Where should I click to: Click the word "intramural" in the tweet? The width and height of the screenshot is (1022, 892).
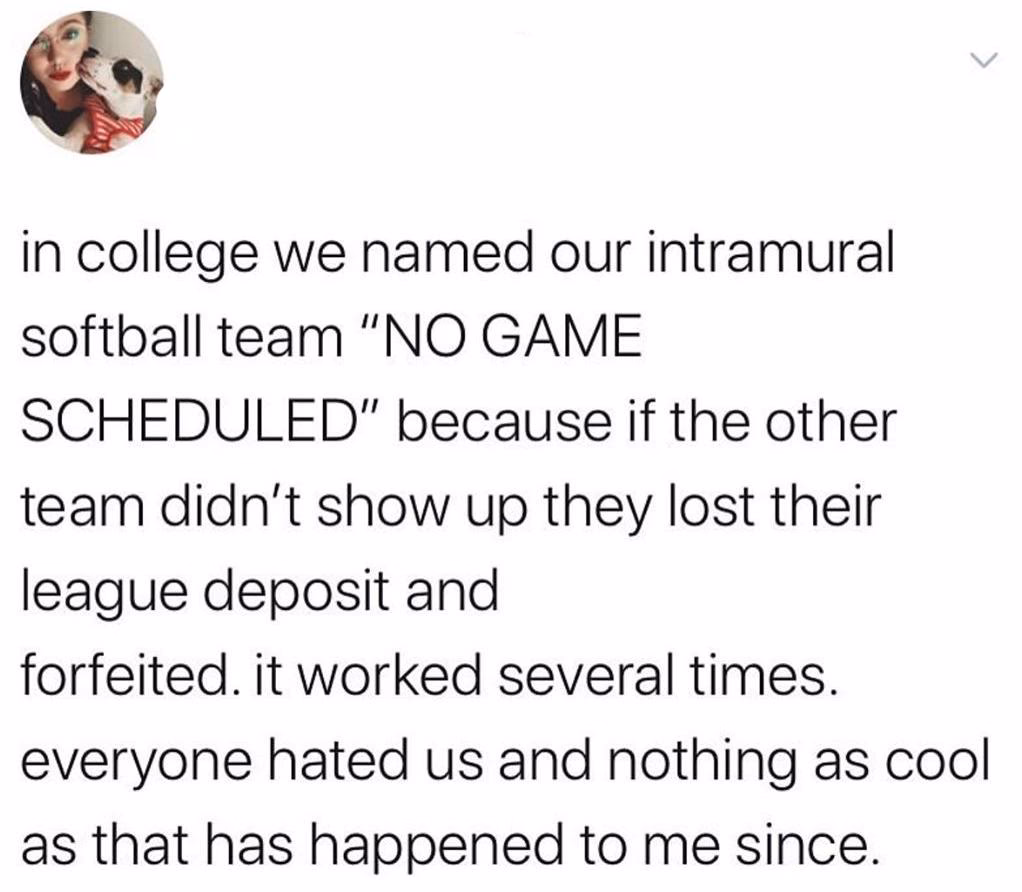769,252
